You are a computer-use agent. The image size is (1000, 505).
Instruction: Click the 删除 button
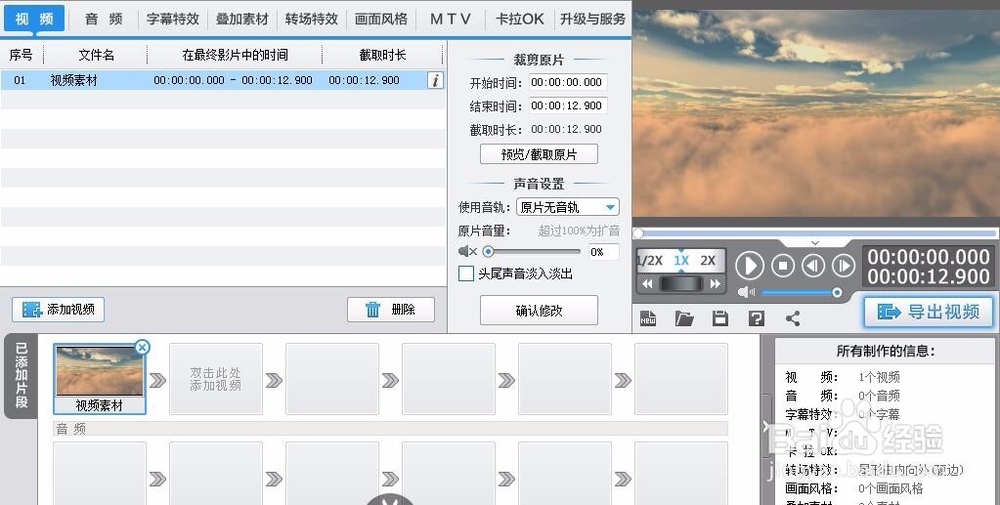pos(390,310)
